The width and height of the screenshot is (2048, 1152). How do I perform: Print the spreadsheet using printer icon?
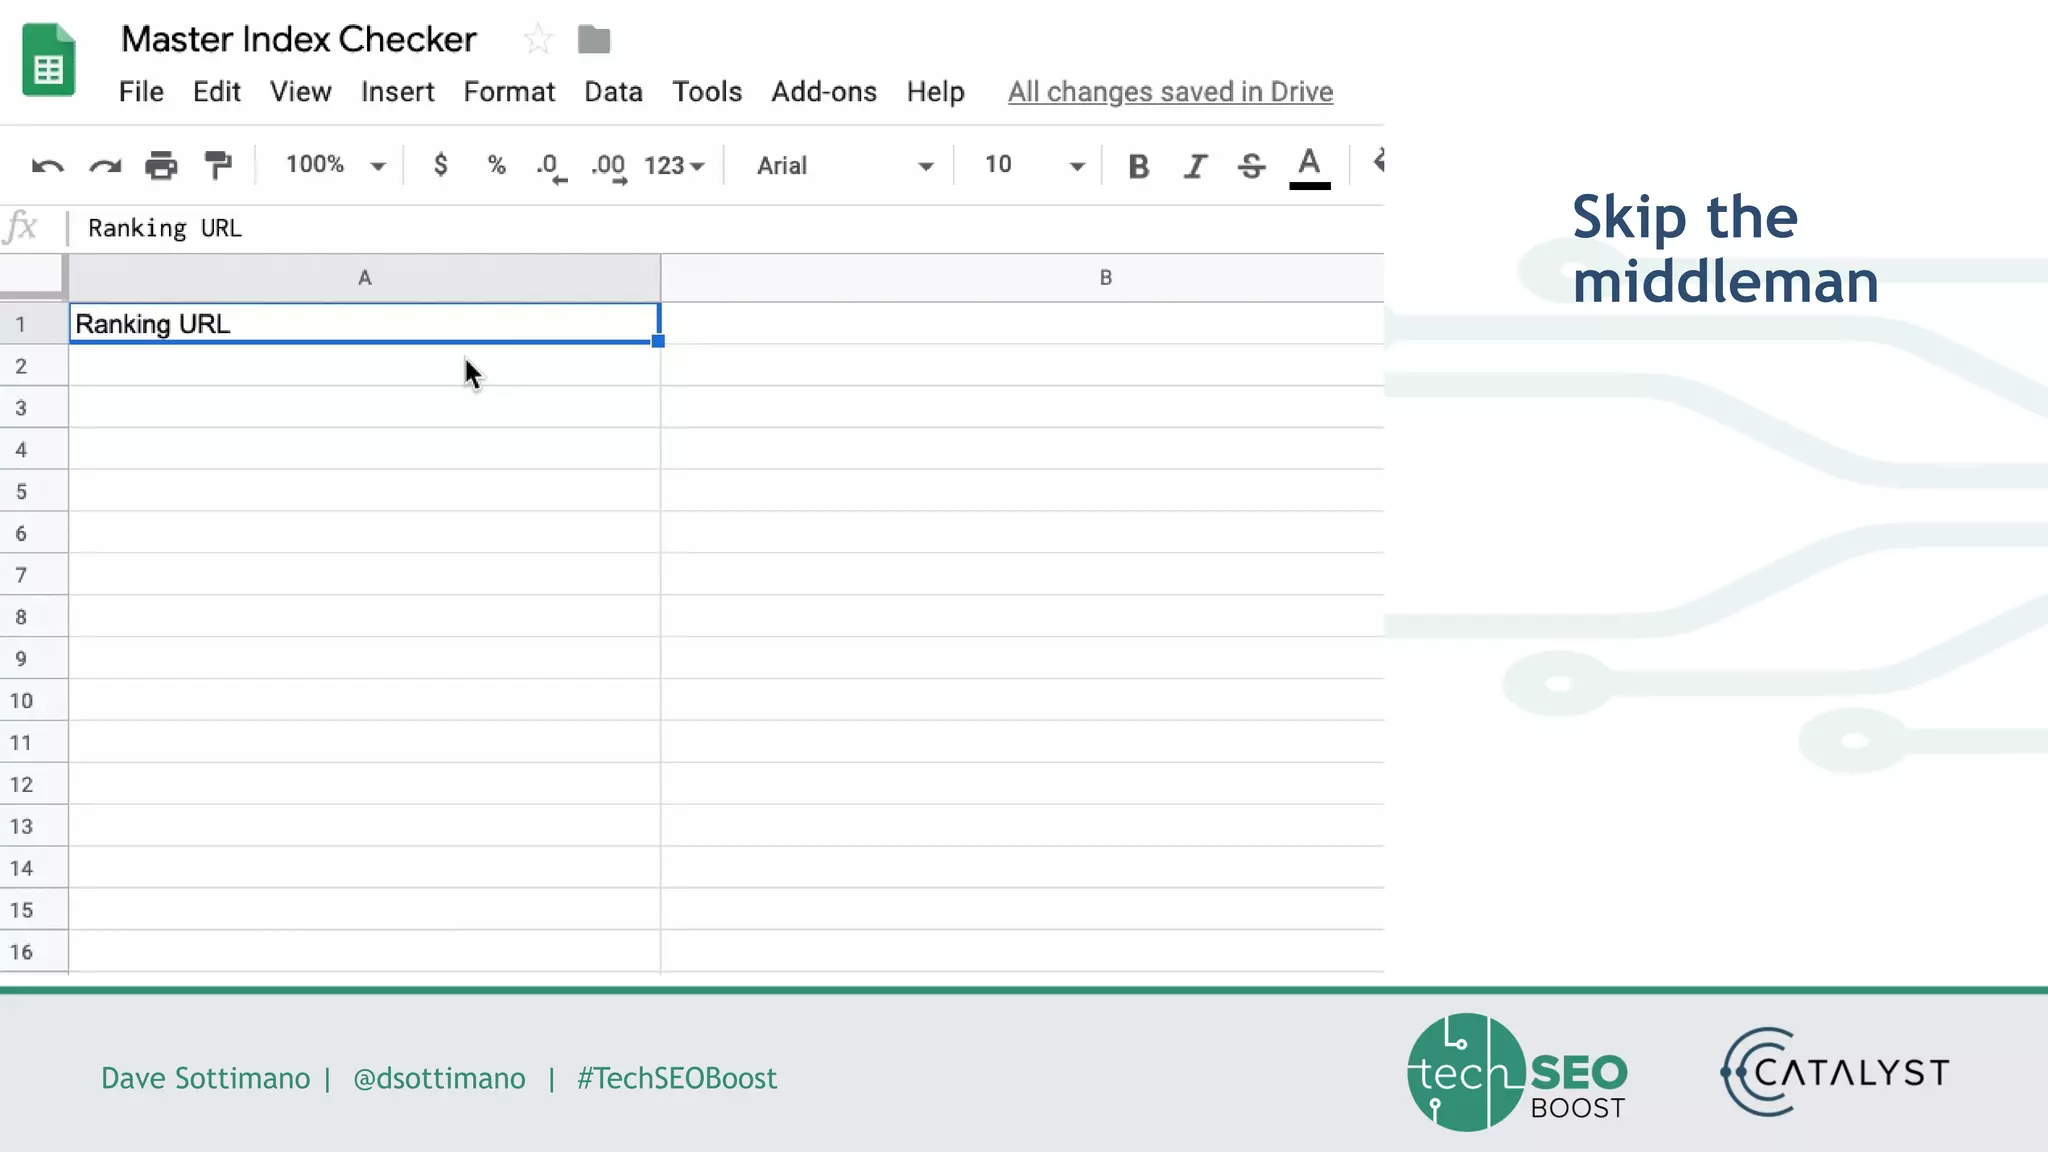tap(161, 165)
